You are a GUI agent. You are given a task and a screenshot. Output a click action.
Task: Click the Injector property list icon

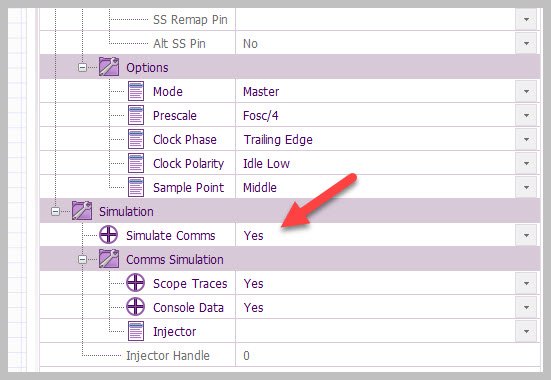[x=136, y=331]
